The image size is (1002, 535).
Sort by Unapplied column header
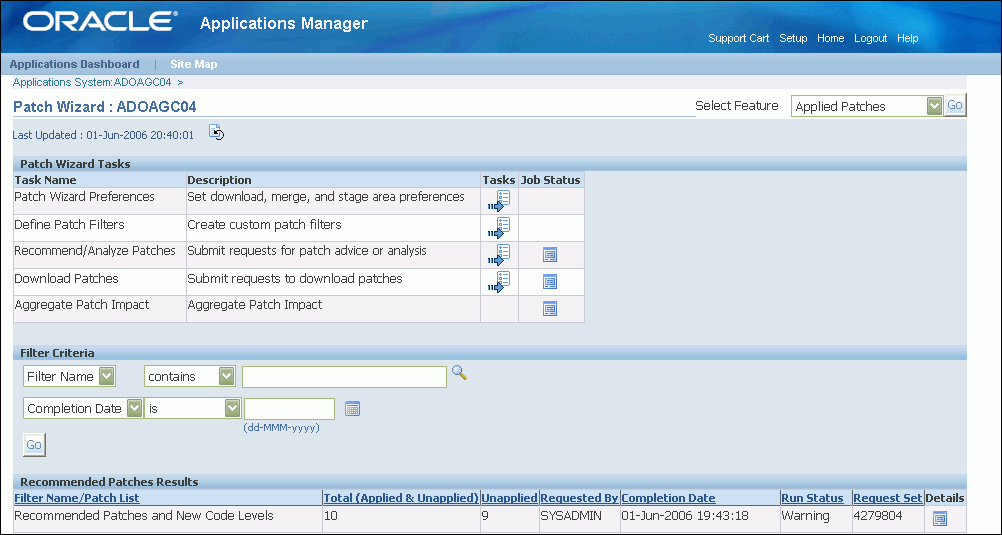point(509,498)
